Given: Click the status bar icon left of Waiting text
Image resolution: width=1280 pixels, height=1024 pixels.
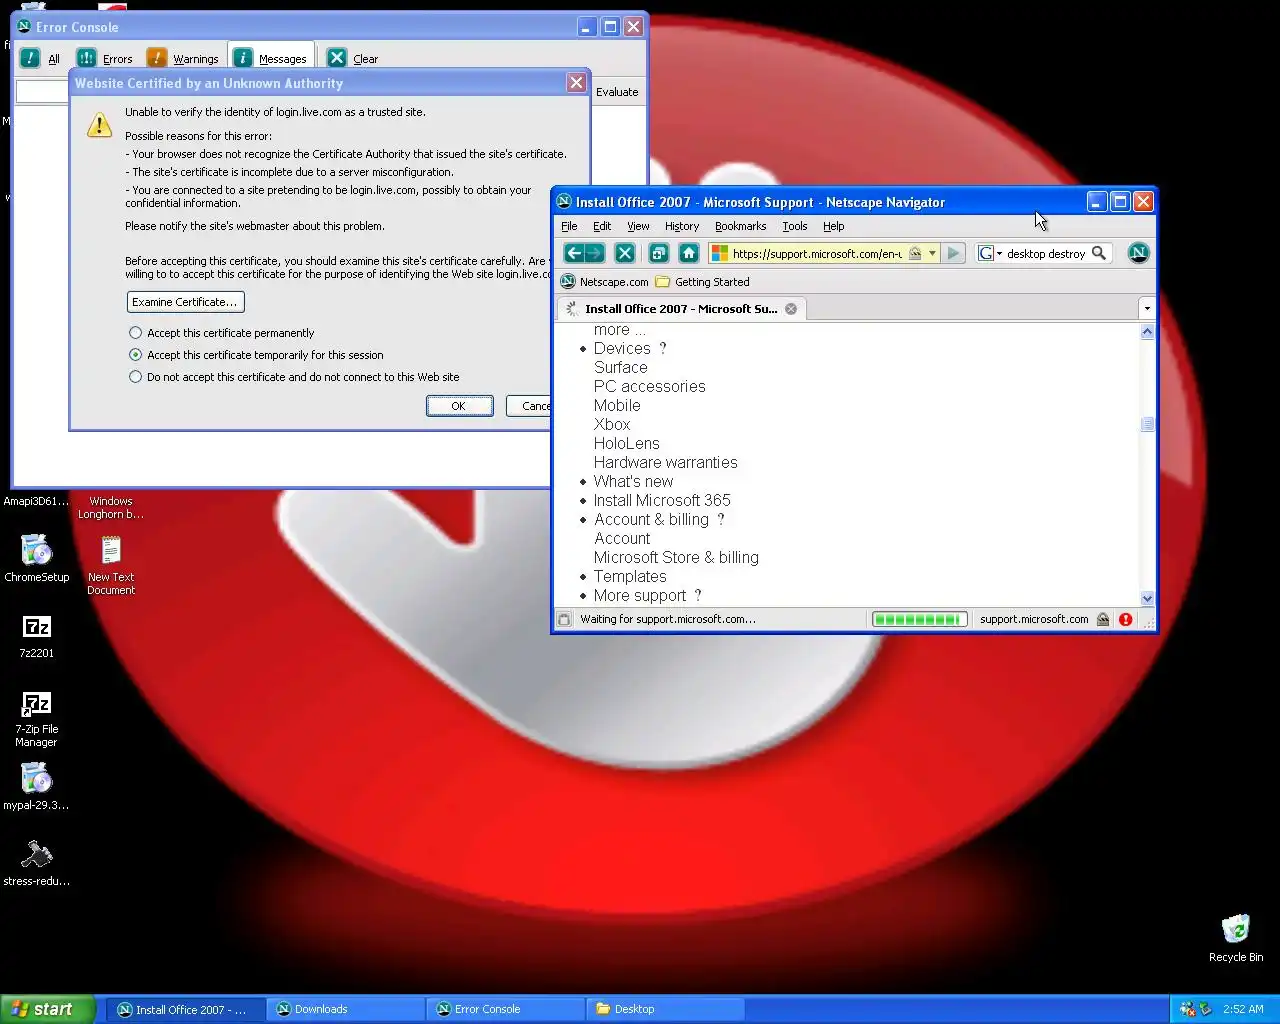Looking at the screenshot, I should coord(564,619).
